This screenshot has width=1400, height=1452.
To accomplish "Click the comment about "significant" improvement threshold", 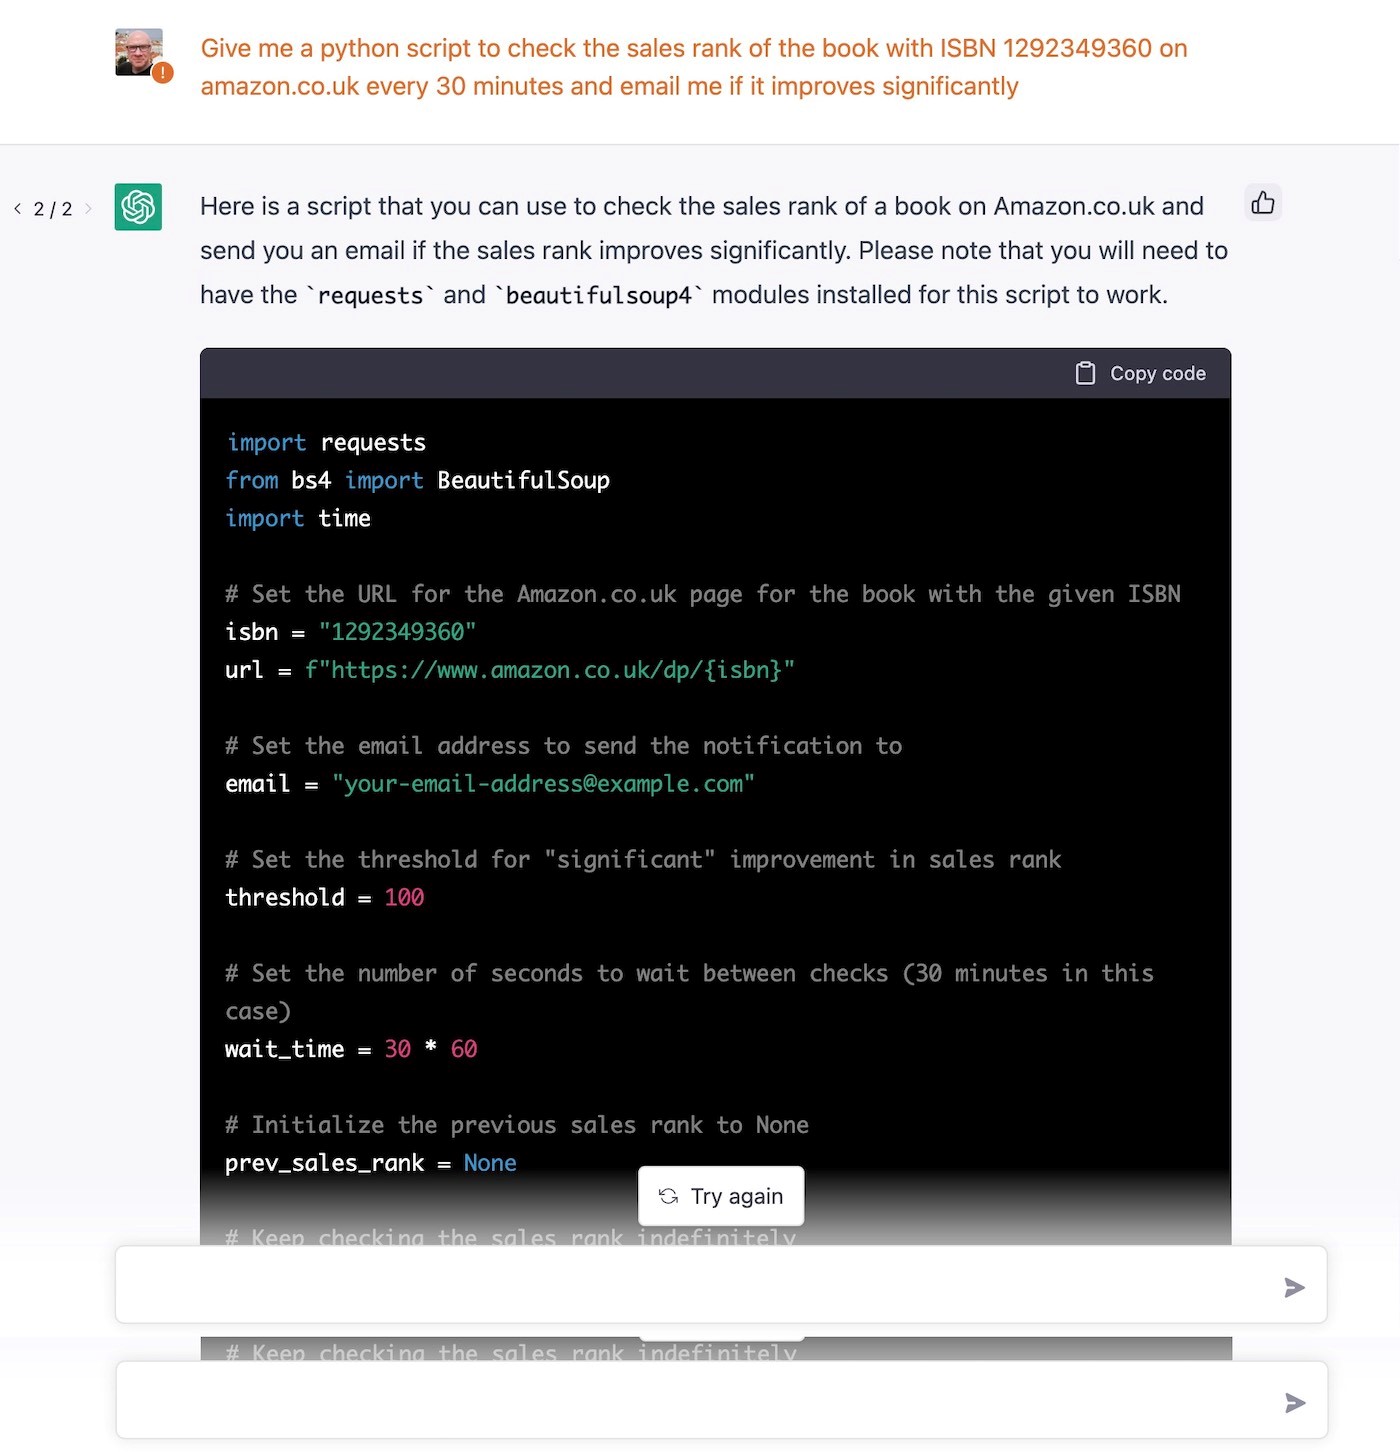I will [x=643, y=860].
